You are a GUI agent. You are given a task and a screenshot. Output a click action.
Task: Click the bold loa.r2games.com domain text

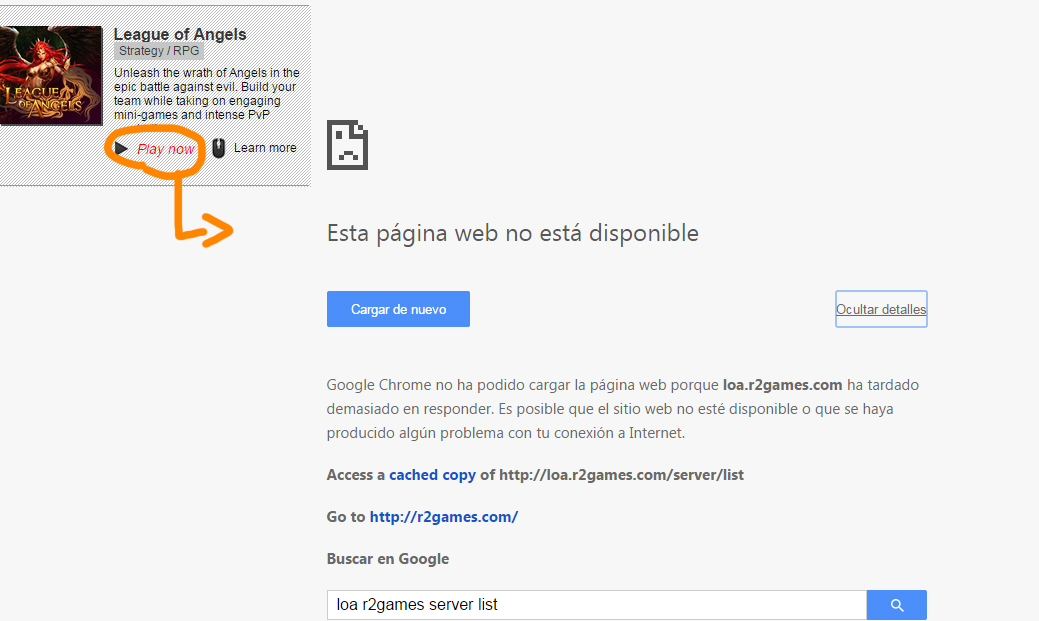782,385
